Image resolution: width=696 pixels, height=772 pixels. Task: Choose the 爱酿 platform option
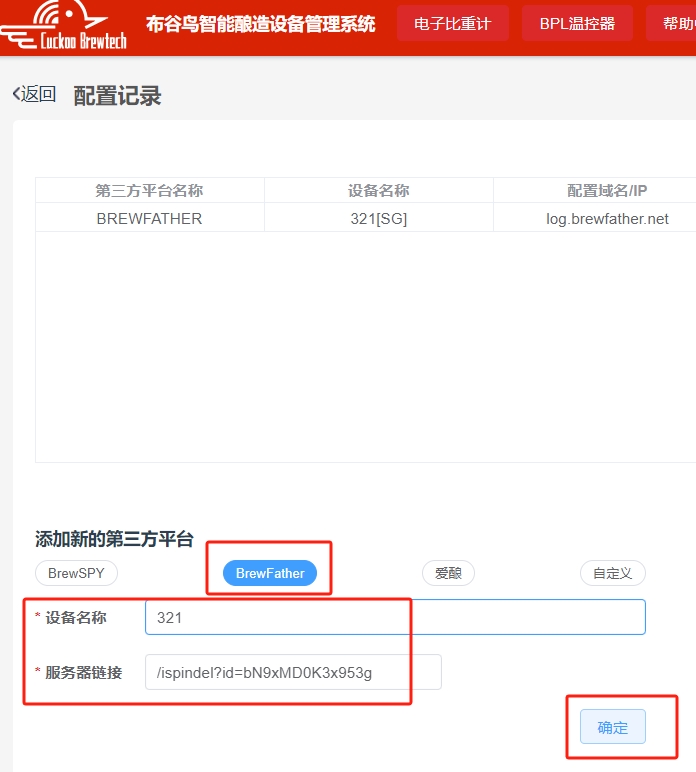448,573
